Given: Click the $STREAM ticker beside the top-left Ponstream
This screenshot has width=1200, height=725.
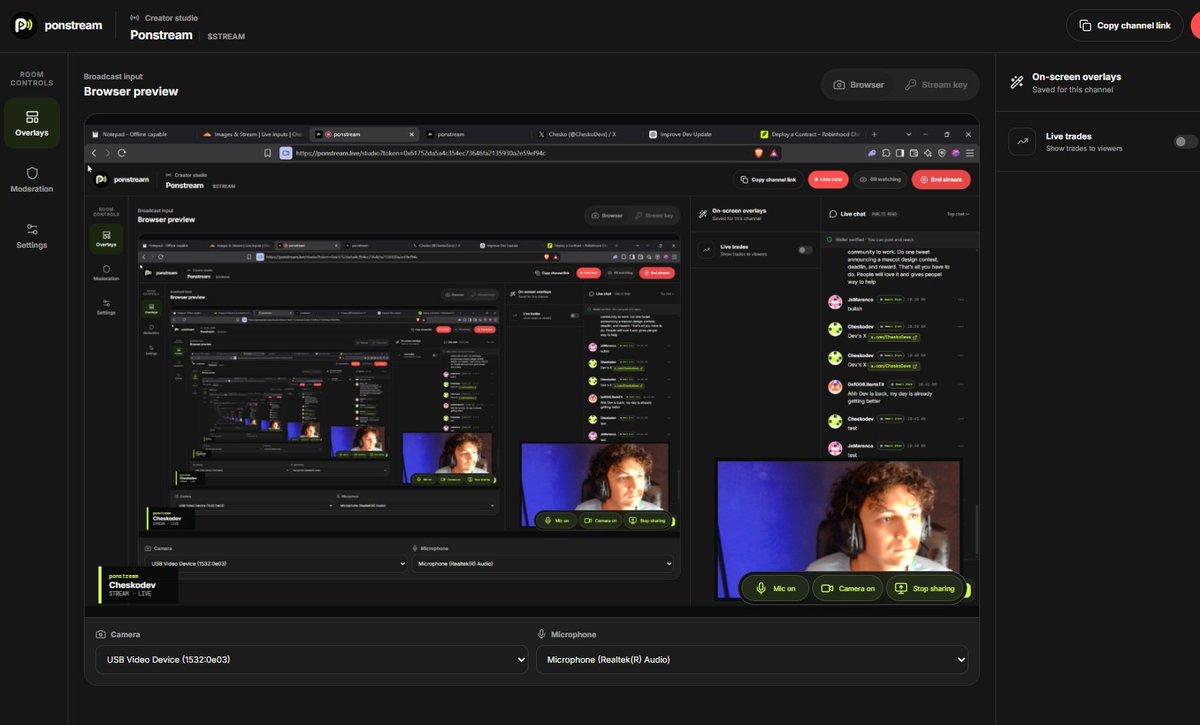Looking at the screenshot, I should pyautogui.click(x=224, y=36).
